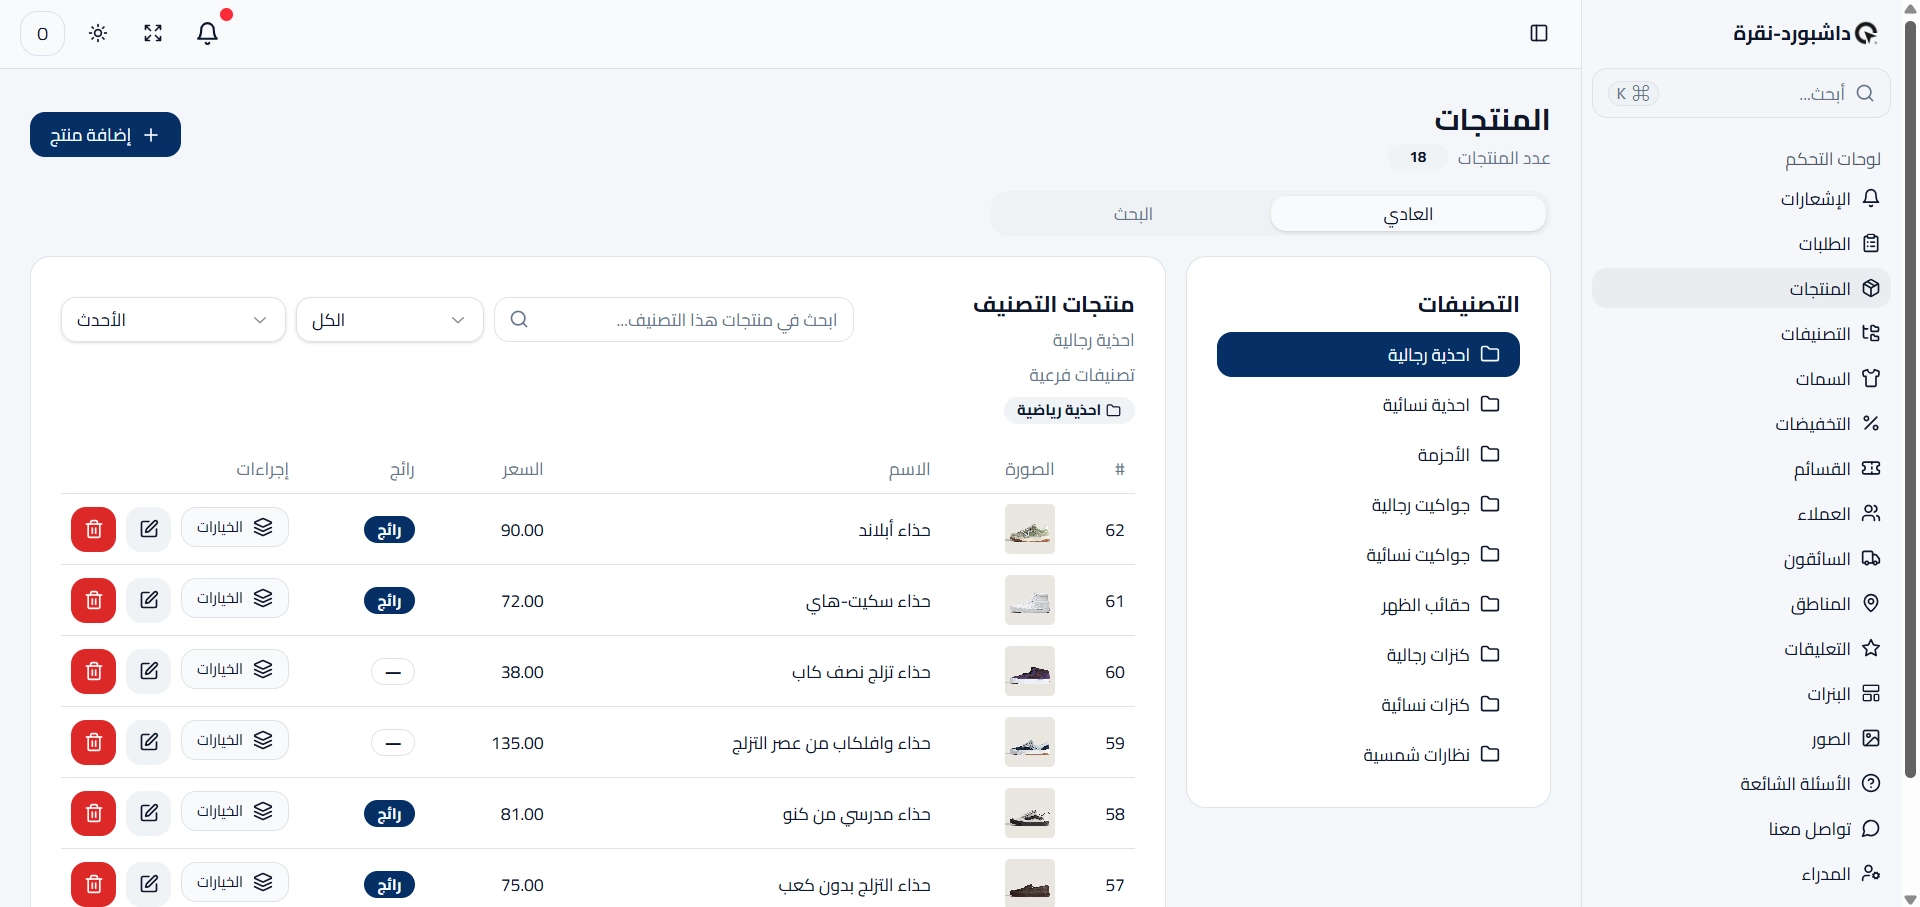Screen dimensions: 1920x907
Task: Delete product حذاء وافلكاب من عصر التزلج
Action: [94, 742]
